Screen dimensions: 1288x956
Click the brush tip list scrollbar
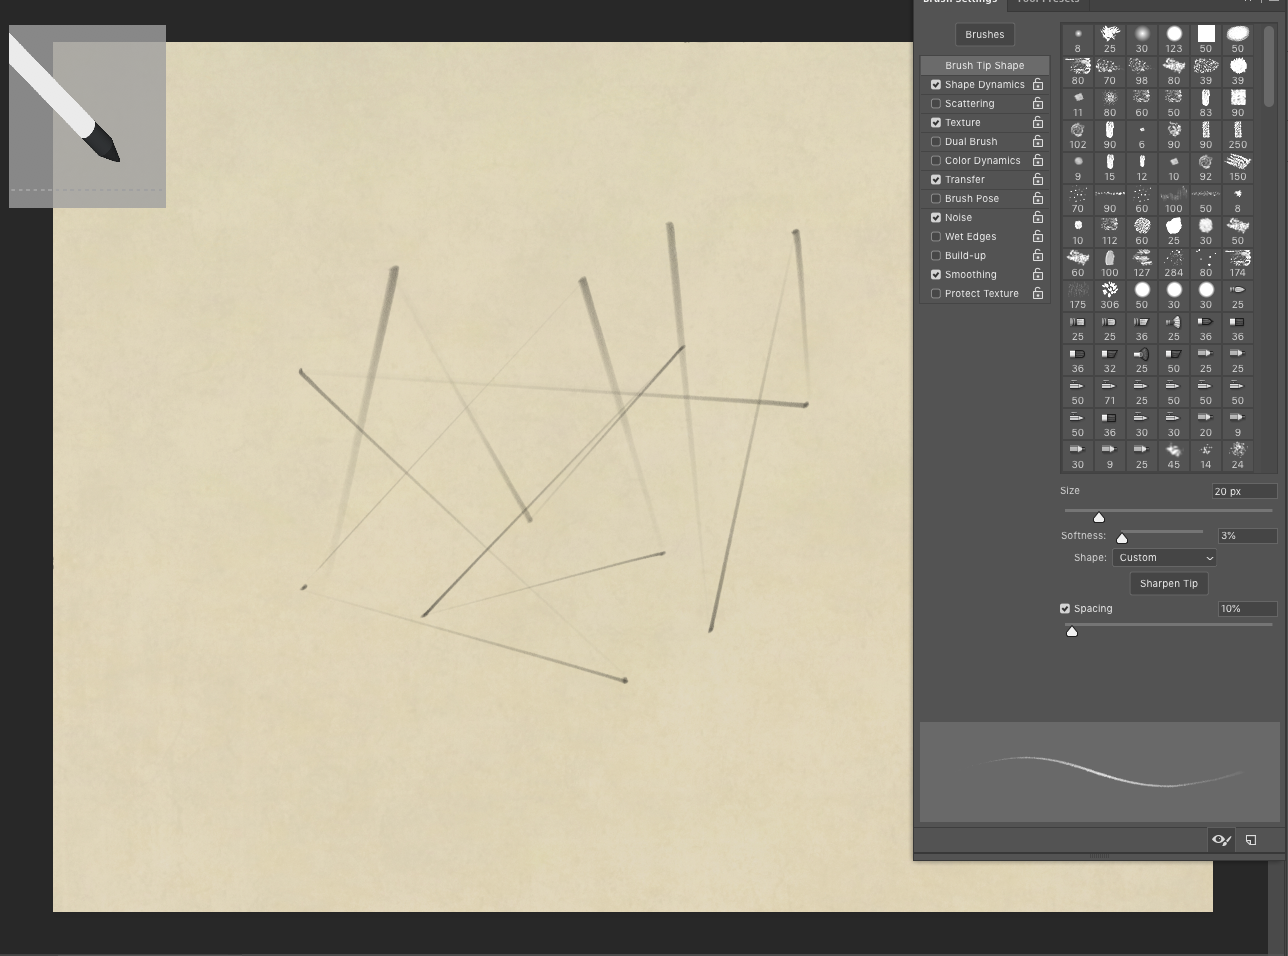(x=1270, y=66)
